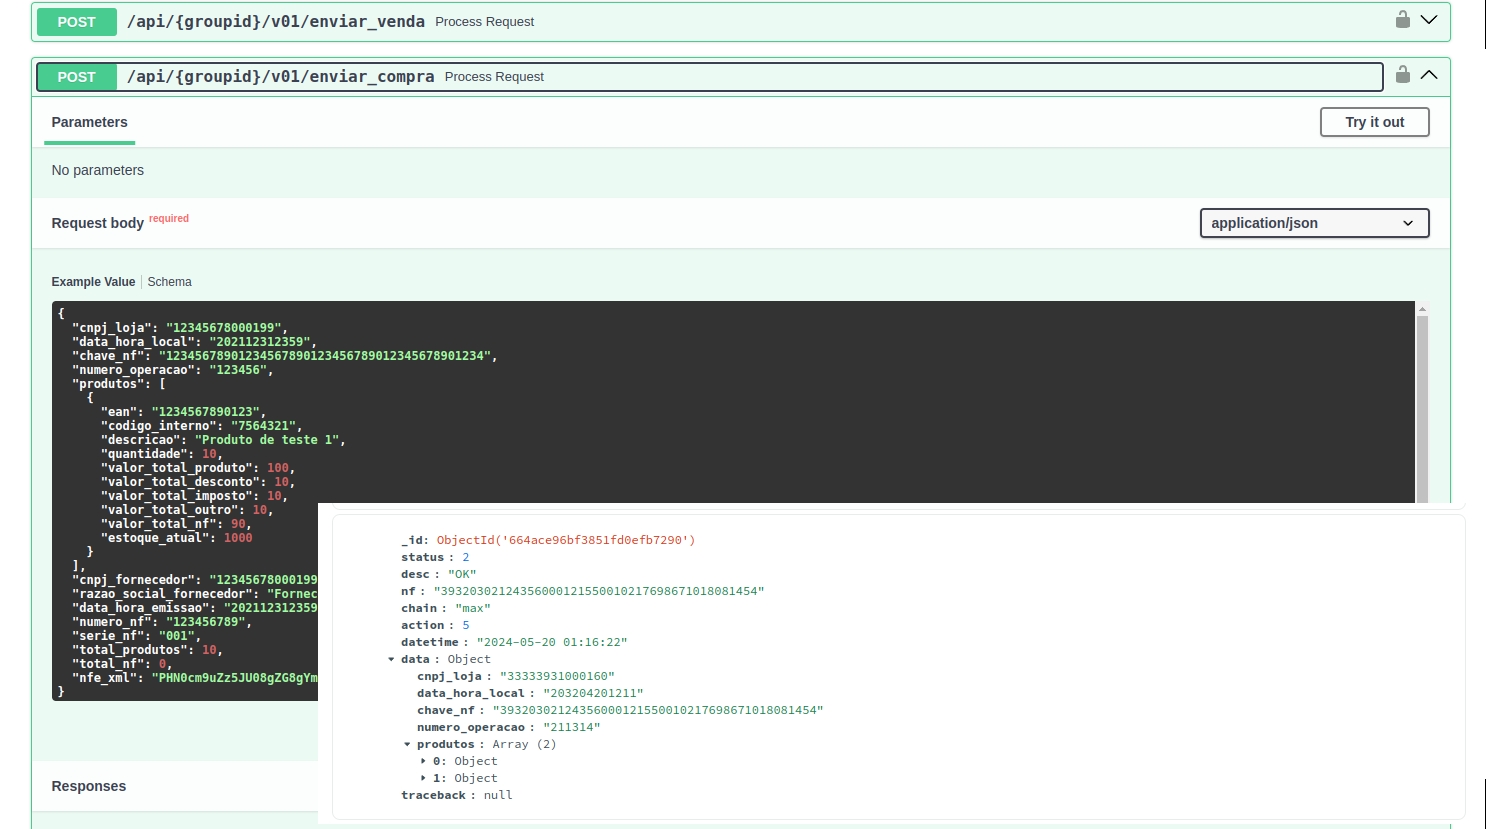Expand the produtos item 1 Object
1486x829 pixels.
click(x=424, y=779)
